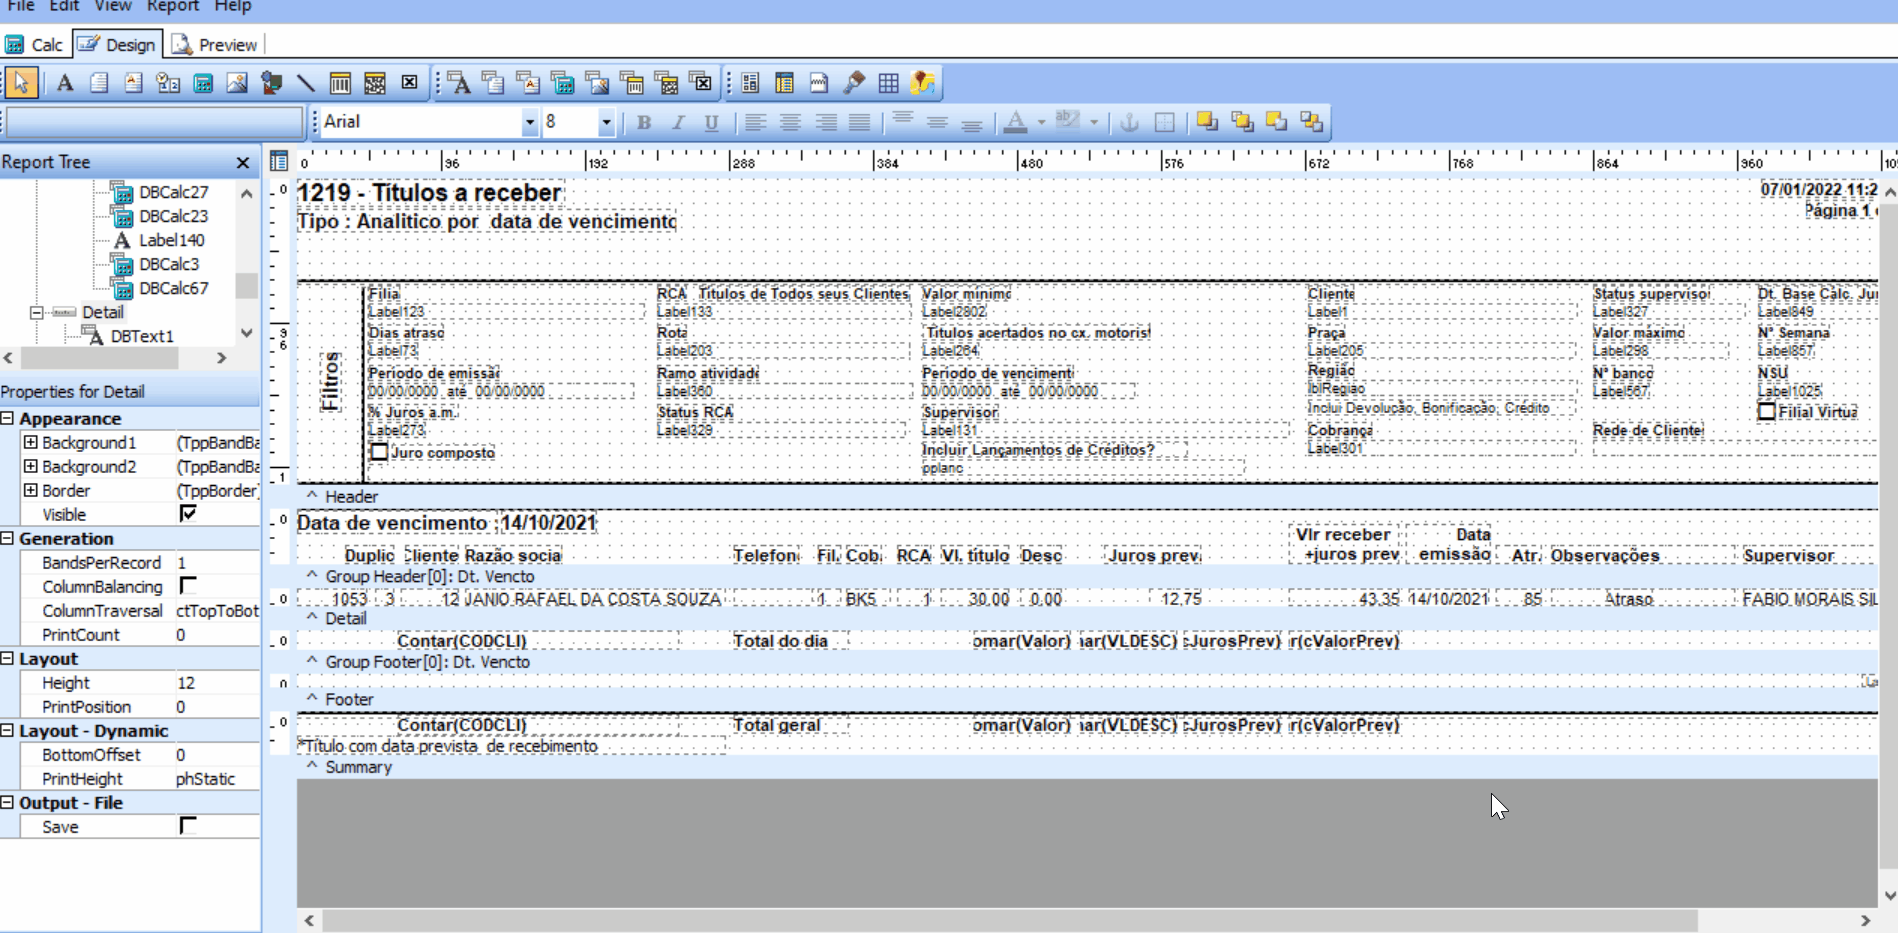Expand the Background1 property
Image resolution: width=1898 pixels, height=933 pixels.
pos(30,442)
